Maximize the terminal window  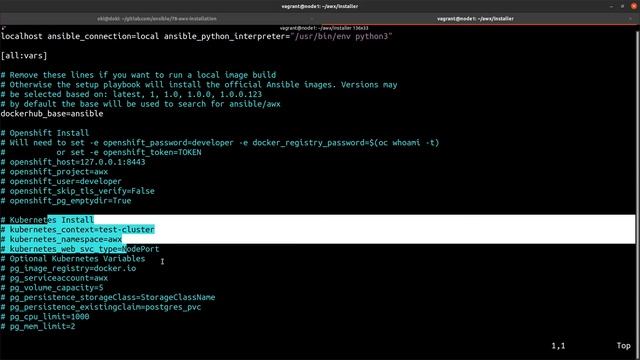[622, 6]
